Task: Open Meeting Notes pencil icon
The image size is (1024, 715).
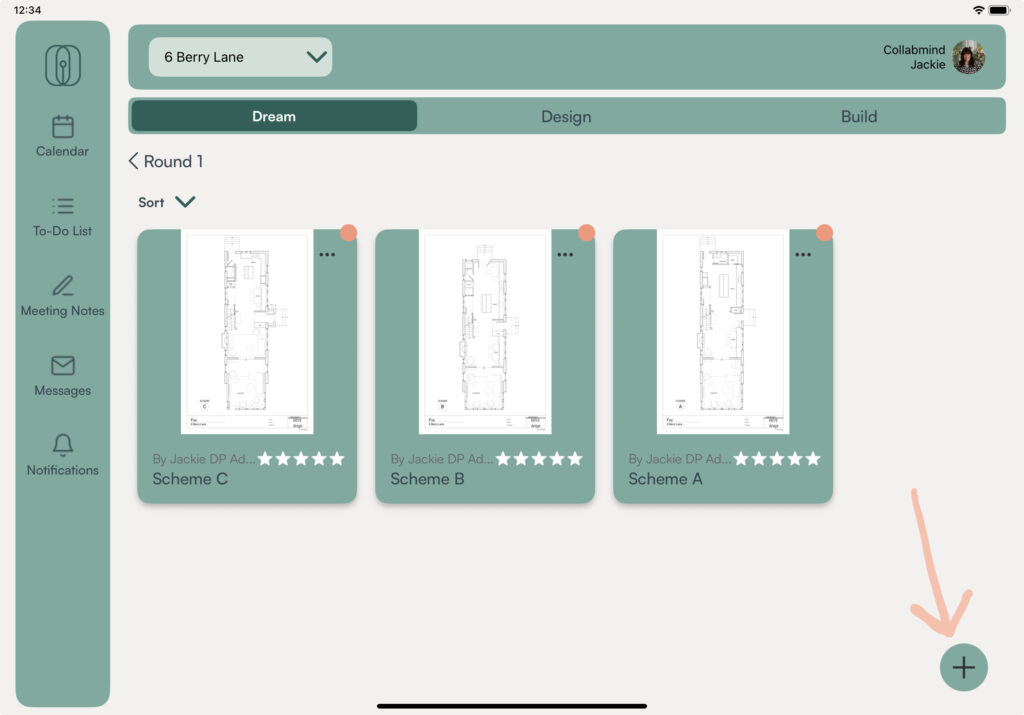Action: click(x=63, y=286)
